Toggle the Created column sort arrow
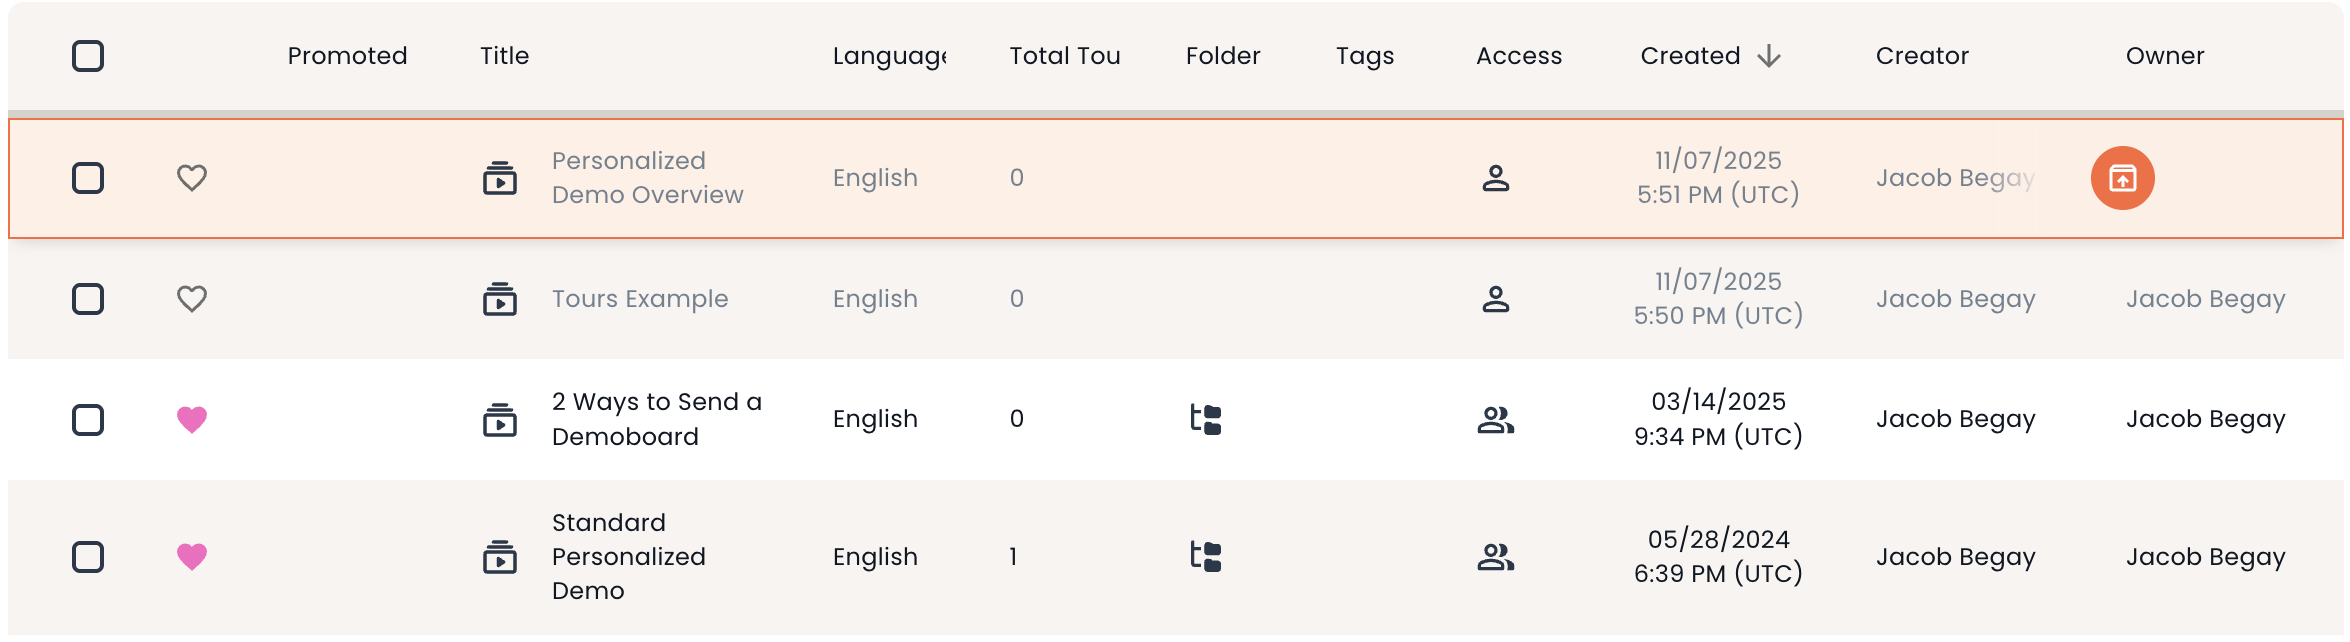2350x642 pixels. pyautogui.click(x=1769, y=56)
